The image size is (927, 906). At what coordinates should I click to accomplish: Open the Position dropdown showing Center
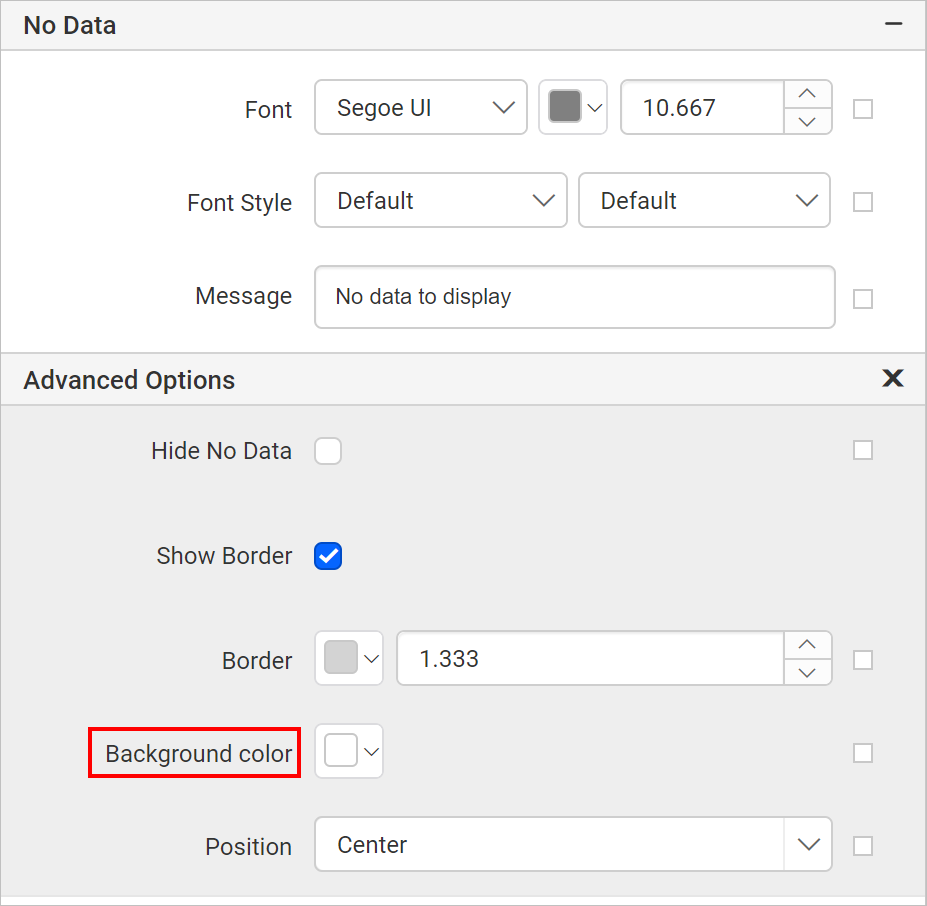point(573,844)
